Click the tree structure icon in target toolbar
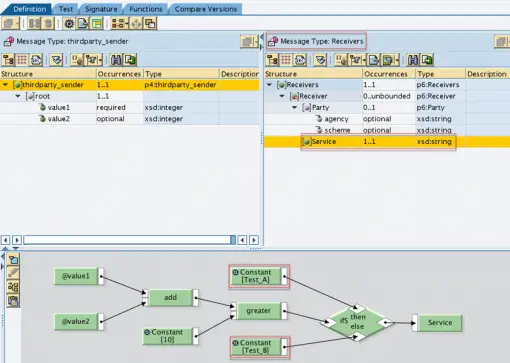This screenshot has width=510, height=363. 272,60
